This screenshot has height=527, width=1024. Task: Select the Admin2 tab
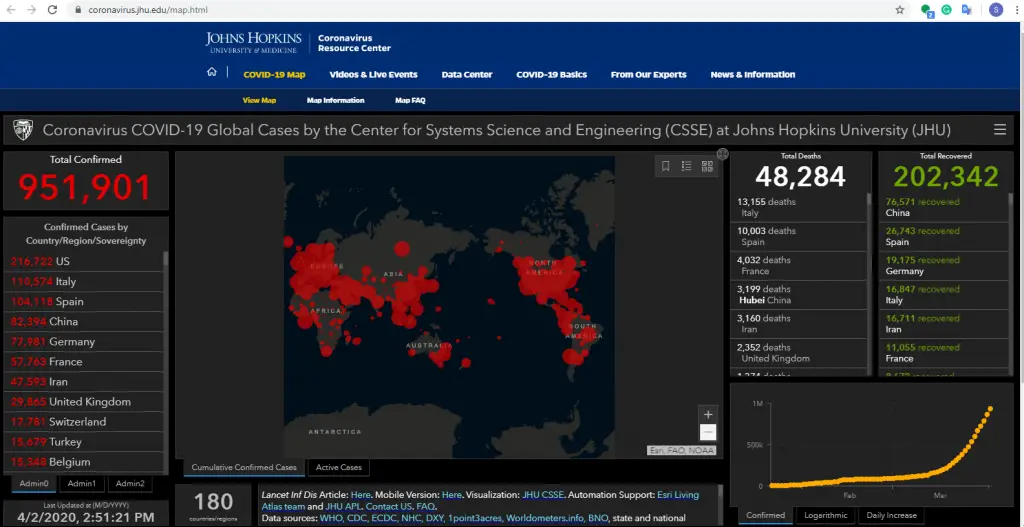[130, 483]
